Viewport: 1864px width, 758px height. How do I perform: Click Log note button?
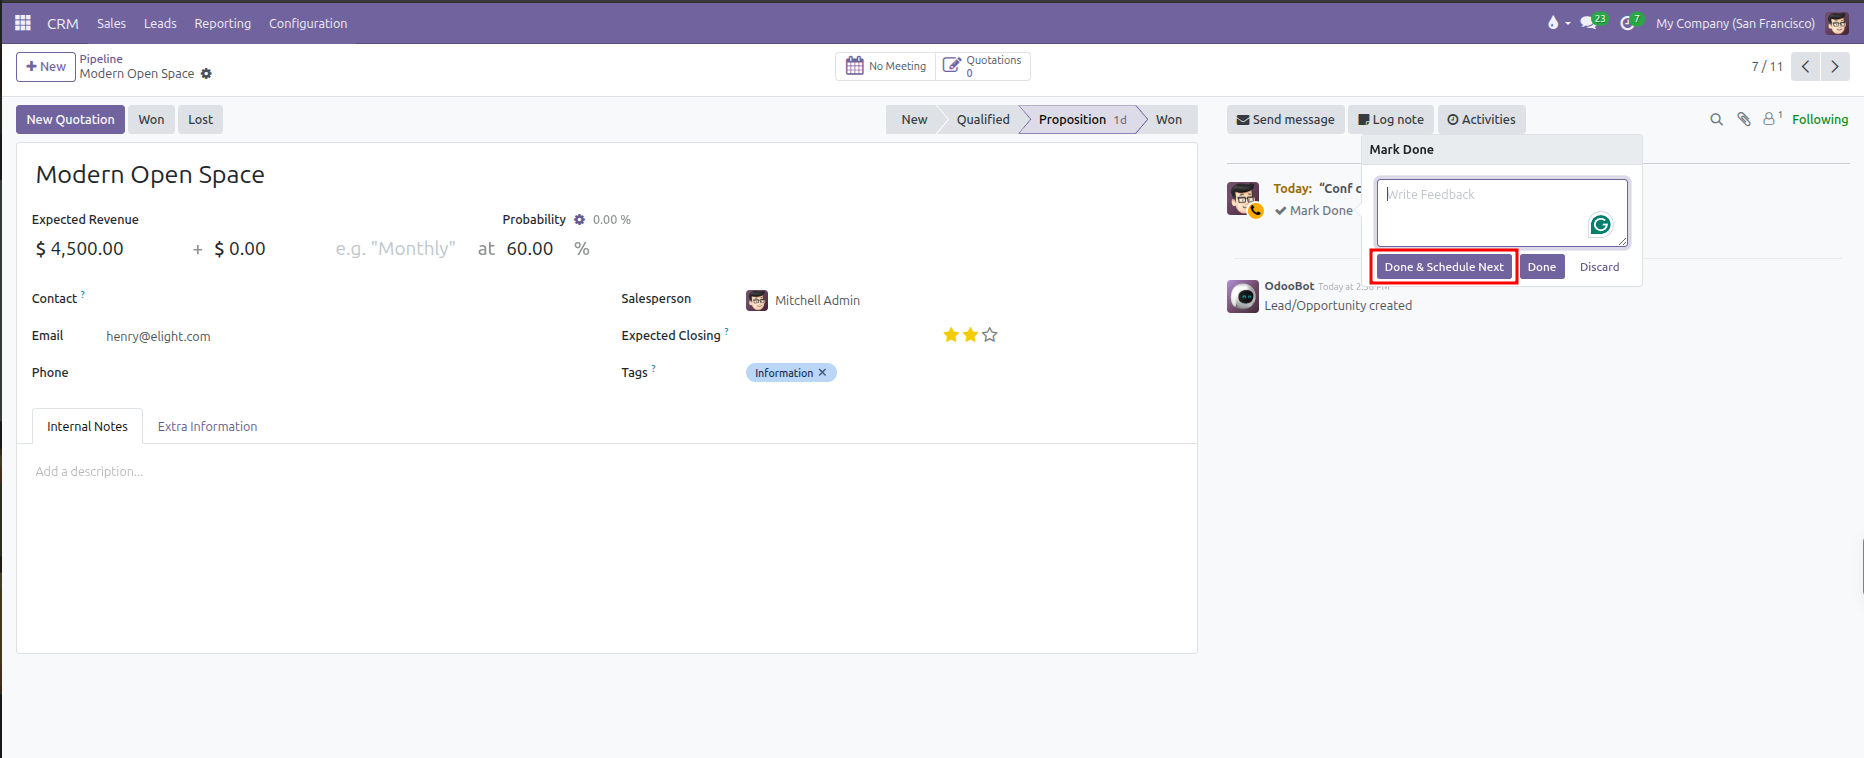pos(1391,120)
